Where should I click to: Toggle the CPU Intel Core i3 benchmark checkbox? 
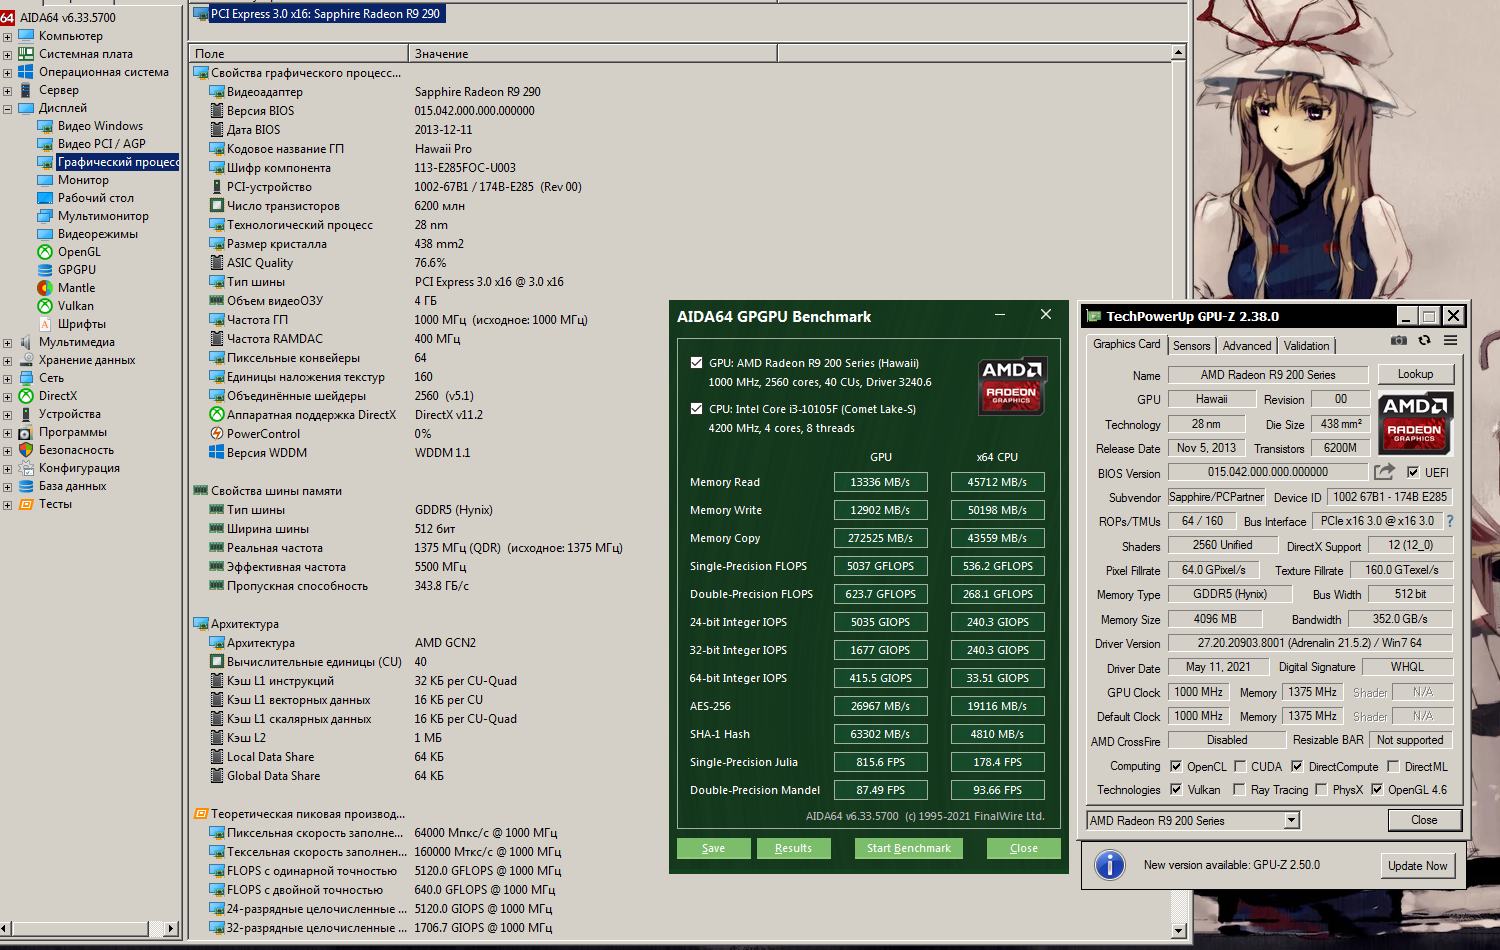coord(696,409)
